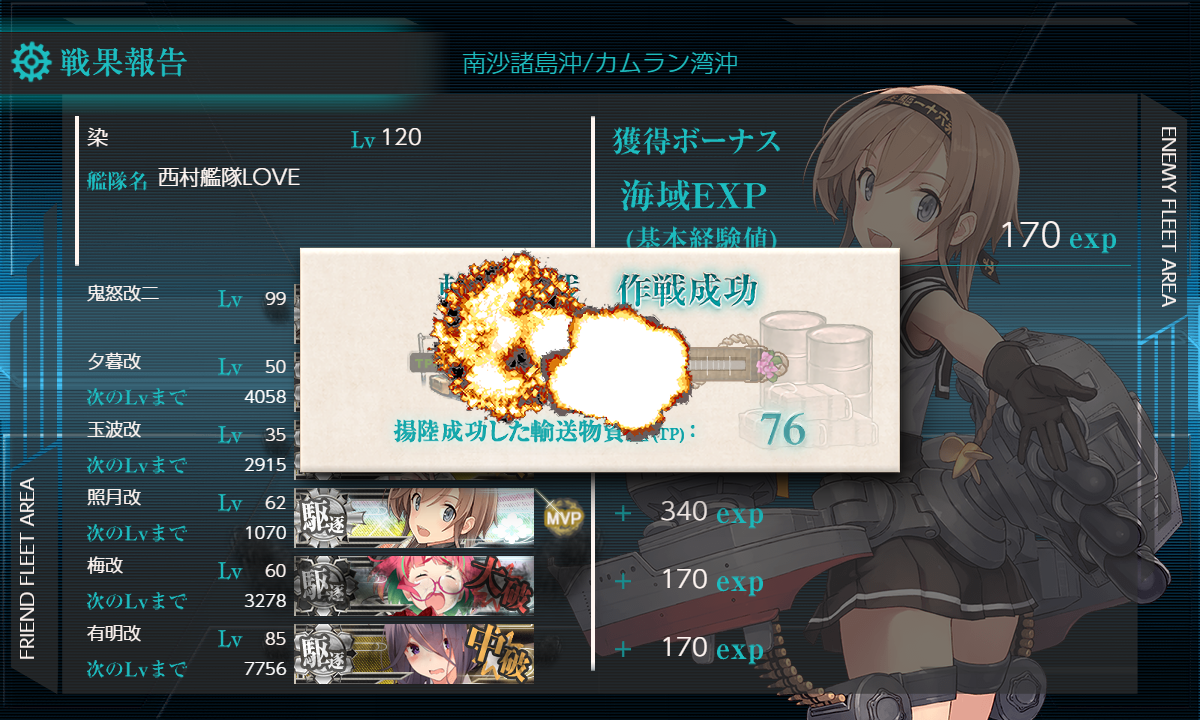Select 有明改 moderately damaged ship banner
Viewport: 1200px width, 720px height.
pyautogui.click(x=414, y=653)
